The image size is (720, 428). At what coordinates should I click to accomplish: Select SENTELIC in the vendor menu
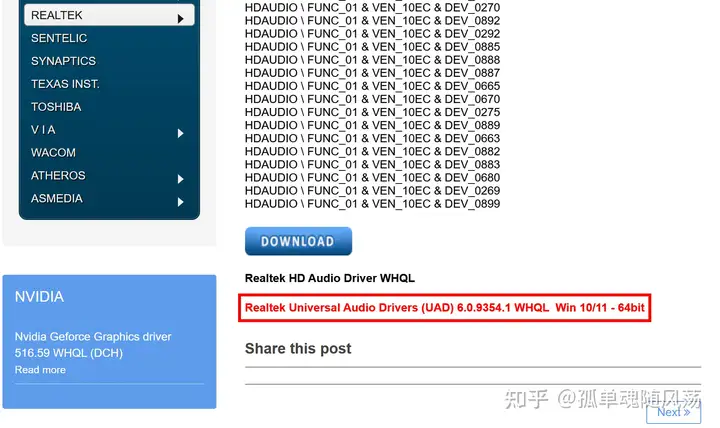coord(59,38)
